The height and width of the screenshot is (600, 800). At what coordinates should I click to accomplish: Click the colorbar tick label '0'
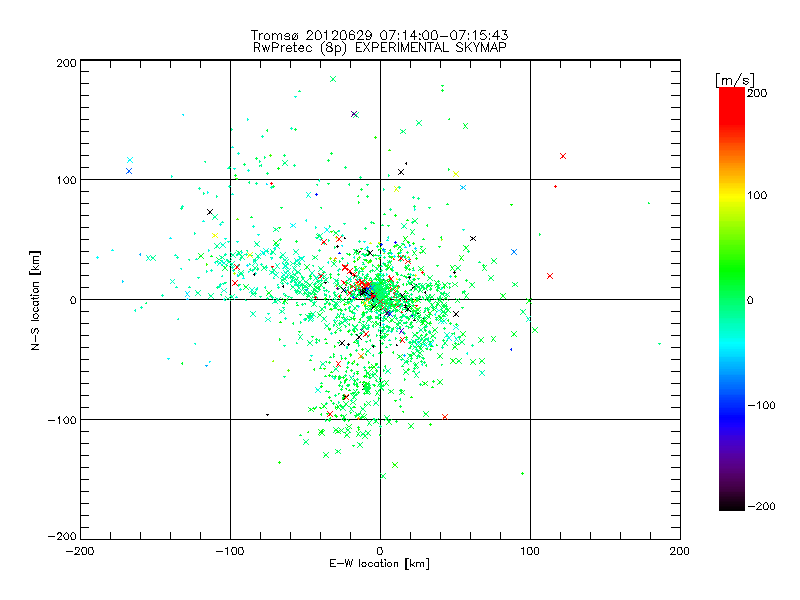[x=750, y=300]
